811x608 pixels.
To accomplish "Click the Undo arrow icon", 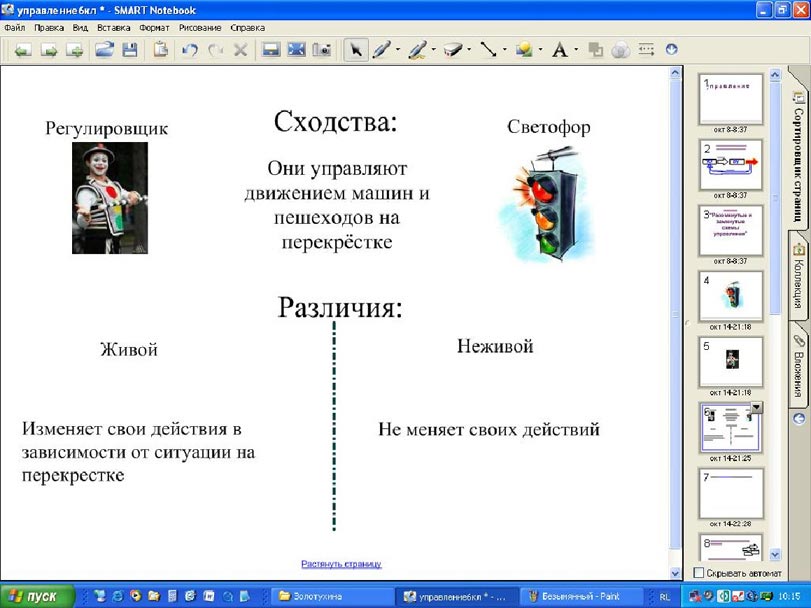I will click(x=188, y=49).
